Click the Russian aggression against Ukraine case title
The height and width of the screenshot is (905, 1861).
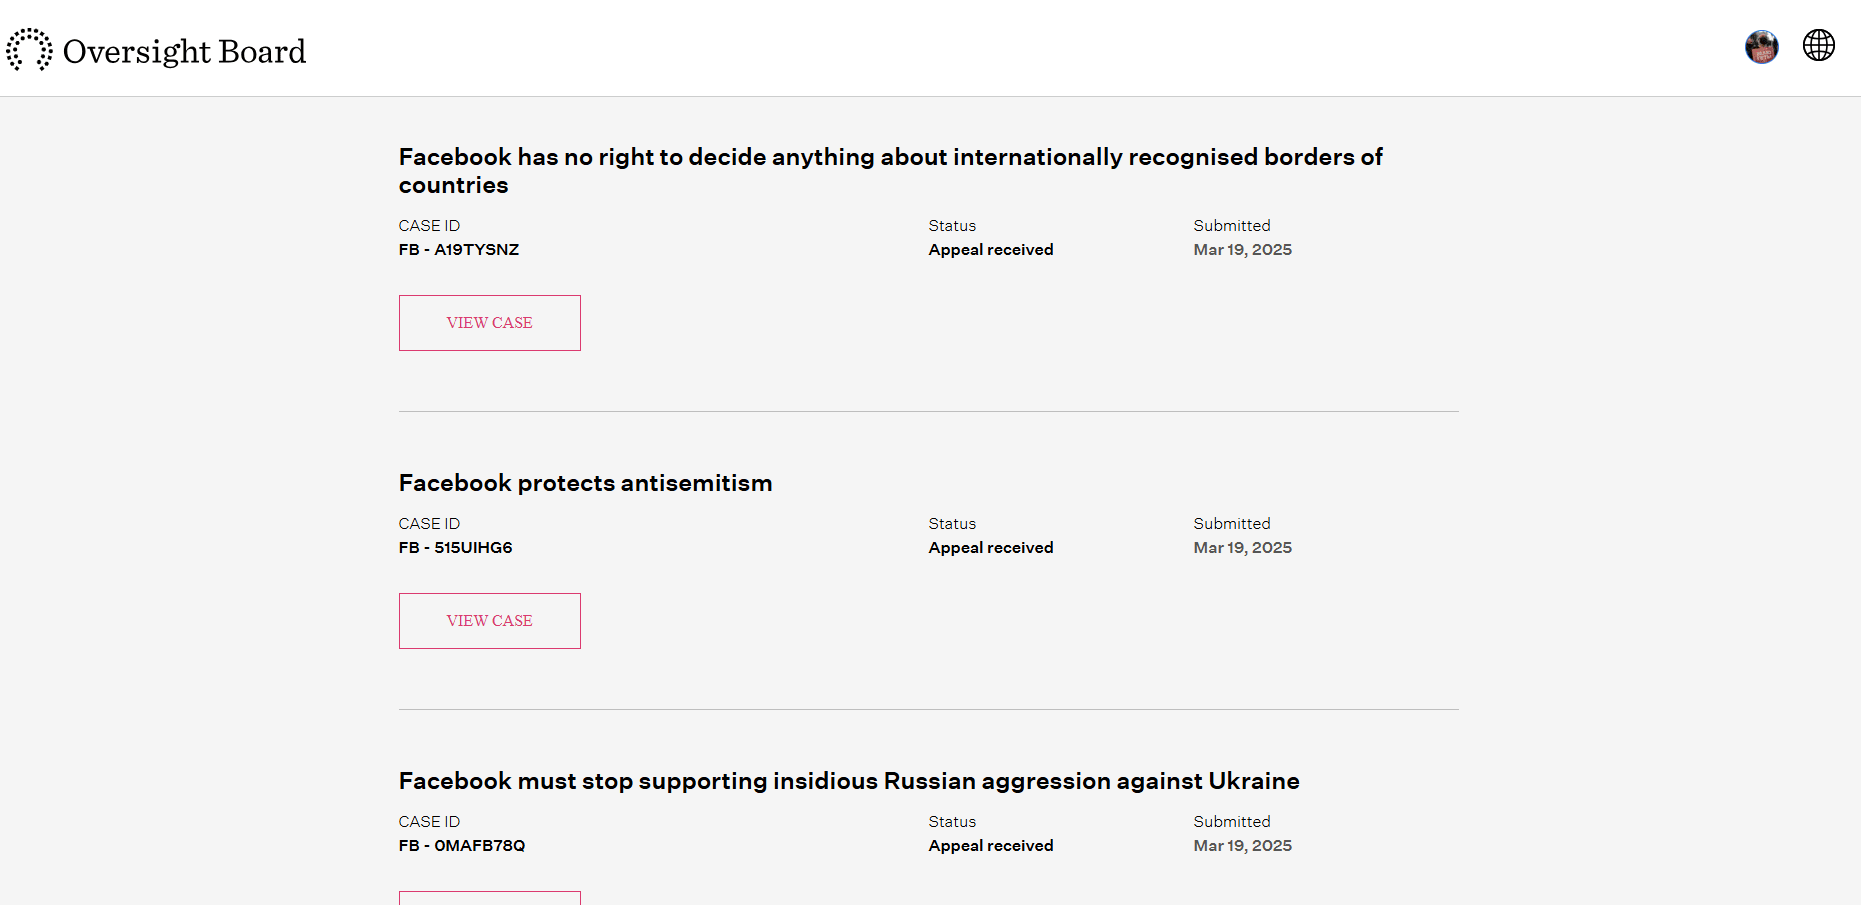(848, 781)
